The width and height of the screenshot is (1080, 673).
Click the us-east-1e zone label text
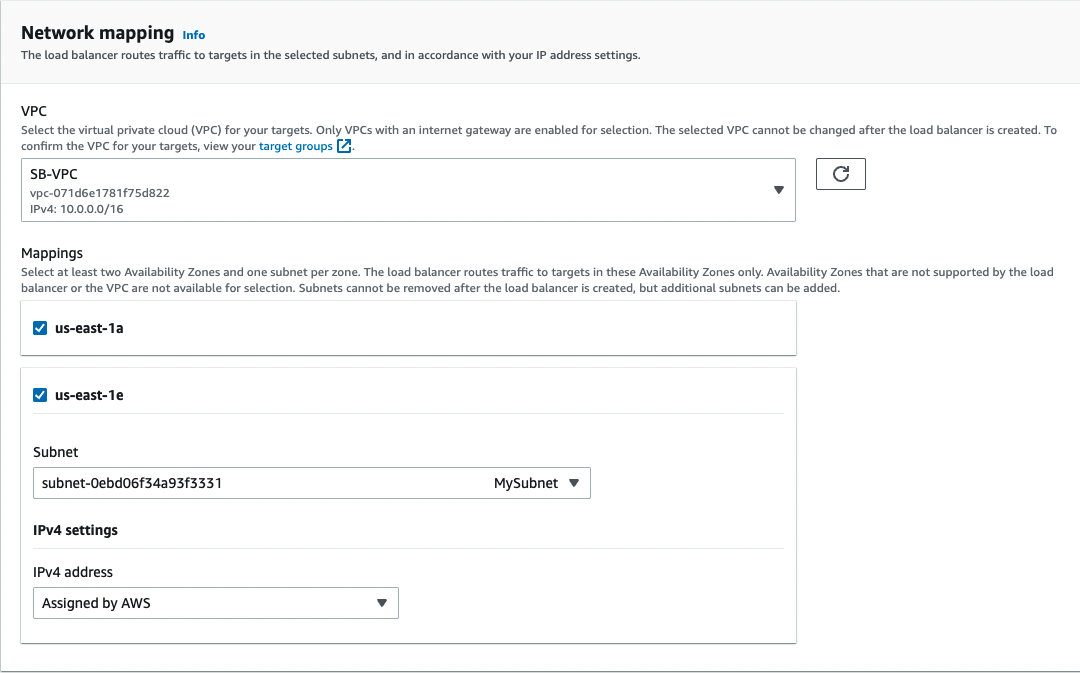tap(89, 395)
